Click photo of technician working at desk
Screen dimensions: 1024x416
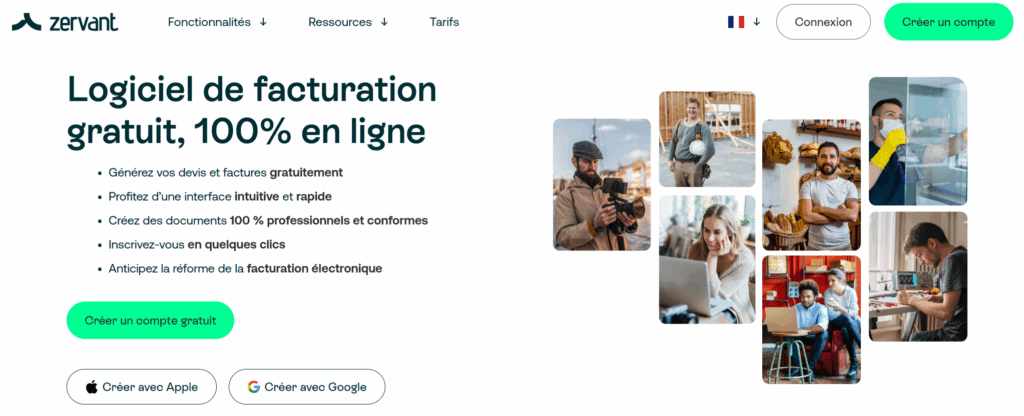[x=917, y=276]
